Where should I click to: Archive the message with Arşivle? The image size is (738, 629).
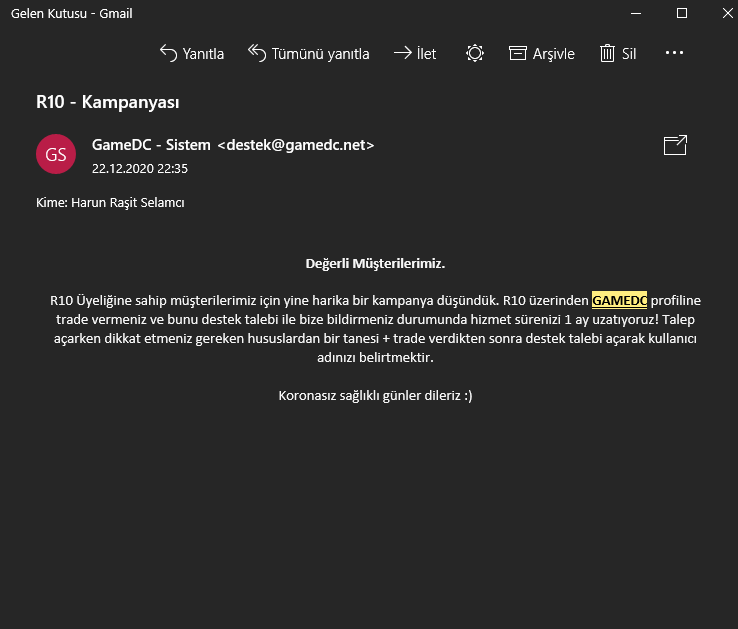tap(542, 53)
